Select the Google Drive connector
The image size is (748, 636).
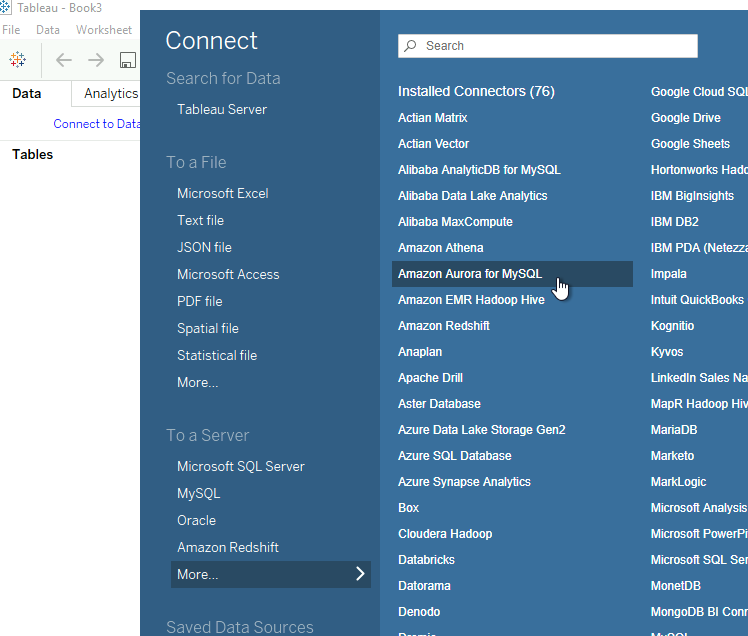(686, 118)
